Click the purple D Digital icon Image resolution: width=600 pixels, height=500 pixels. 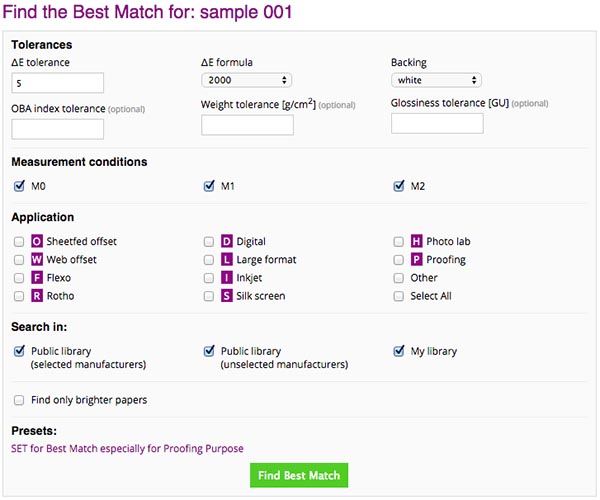[227, 241]
